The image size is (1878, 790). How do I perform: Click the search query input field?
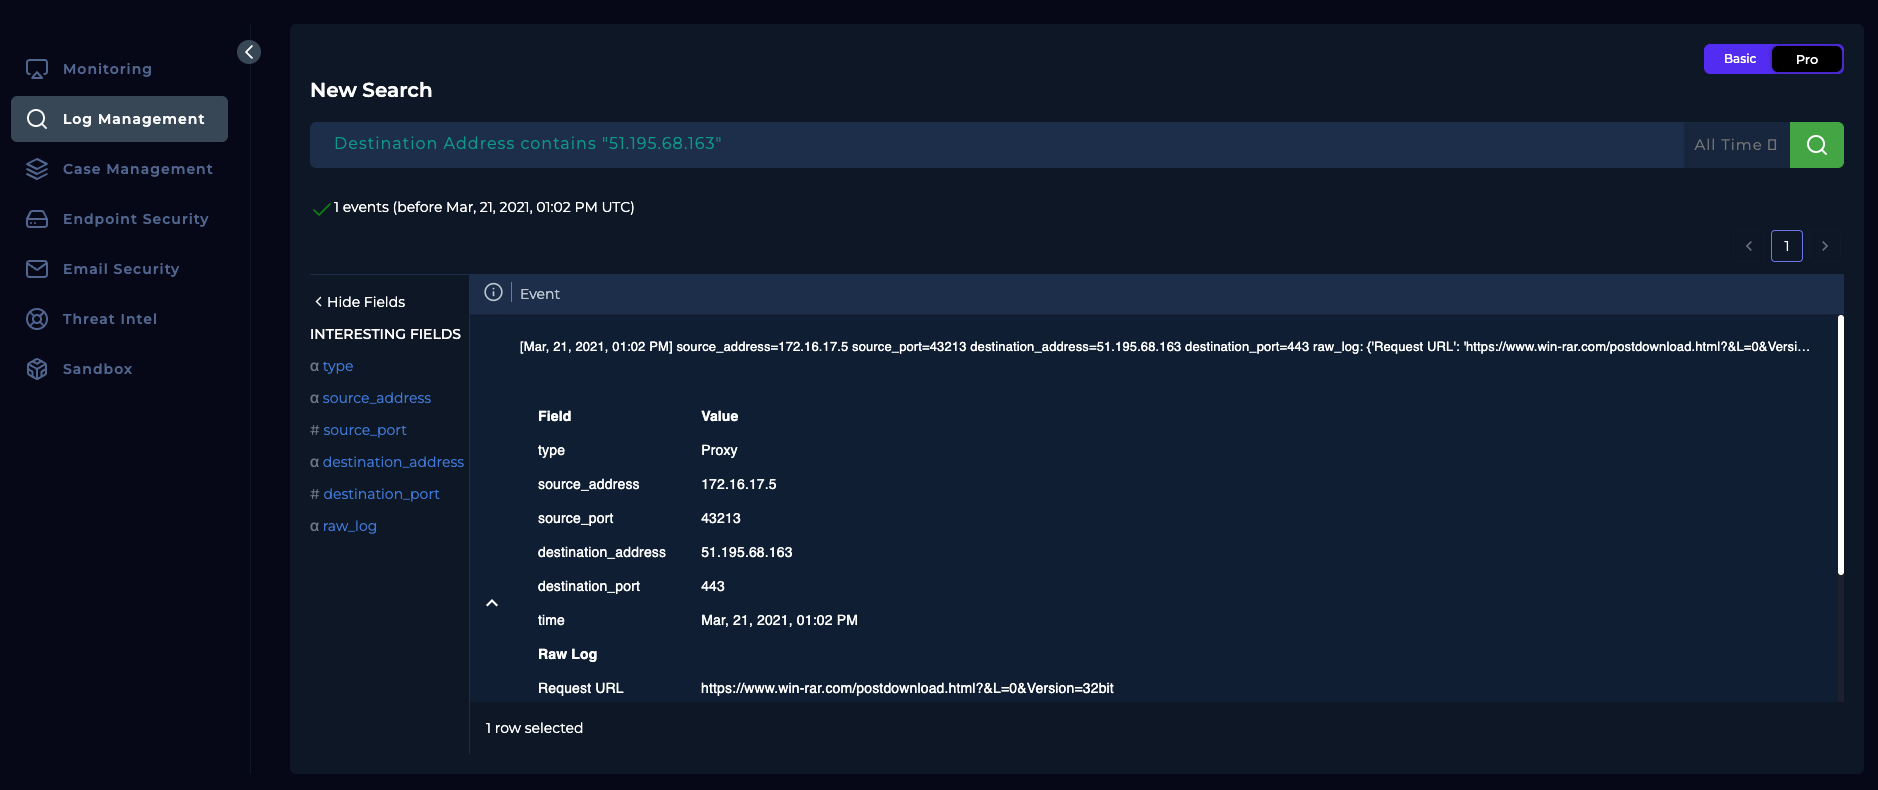pos(995,145)
